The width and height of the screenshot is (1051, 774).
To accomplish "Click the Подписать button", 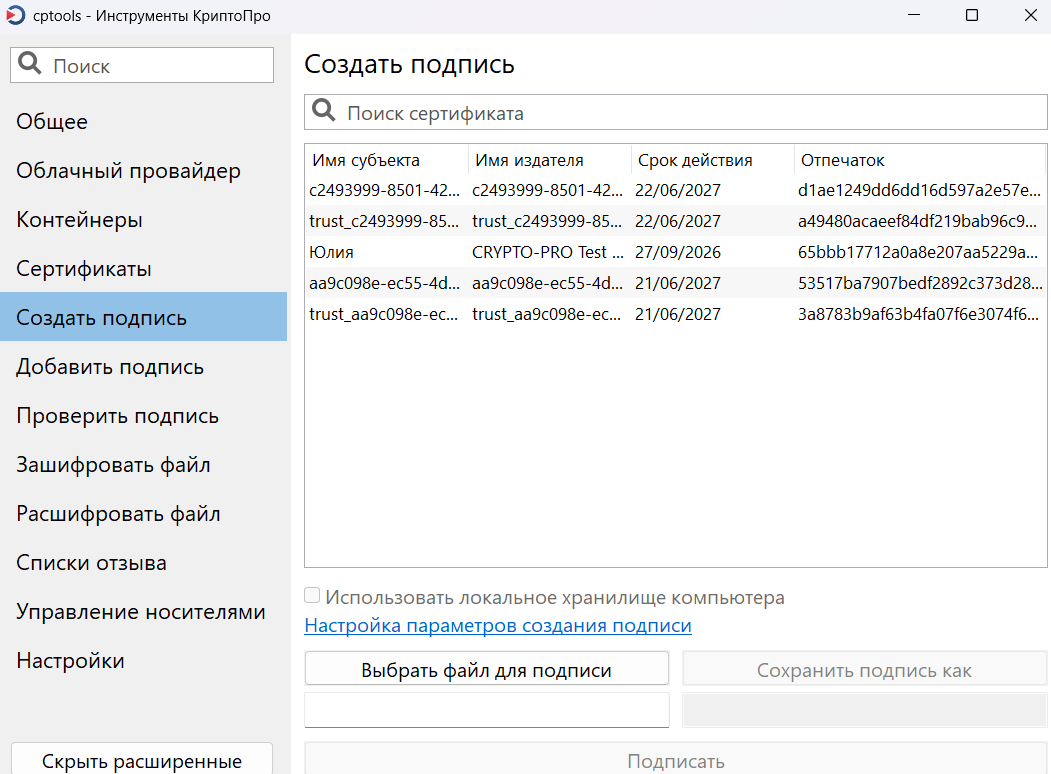I will coord(676,760).
